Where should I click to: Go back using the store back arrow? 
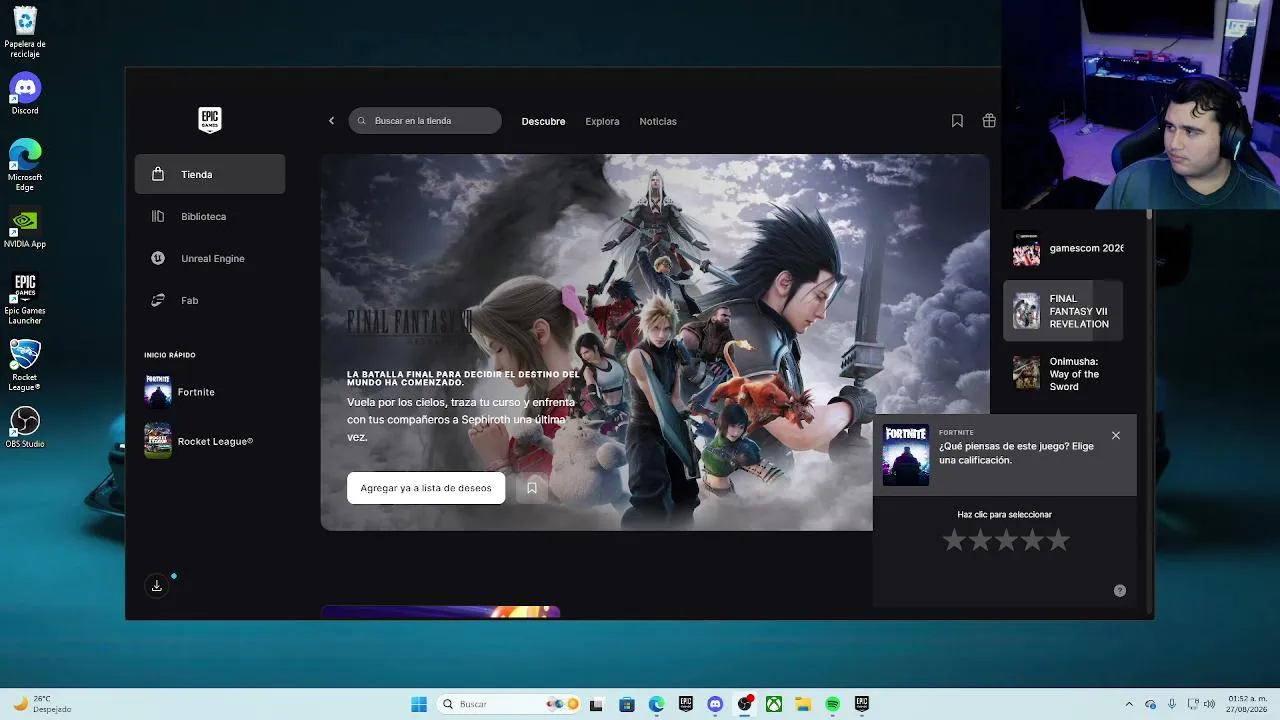click(x=332, y=121)
